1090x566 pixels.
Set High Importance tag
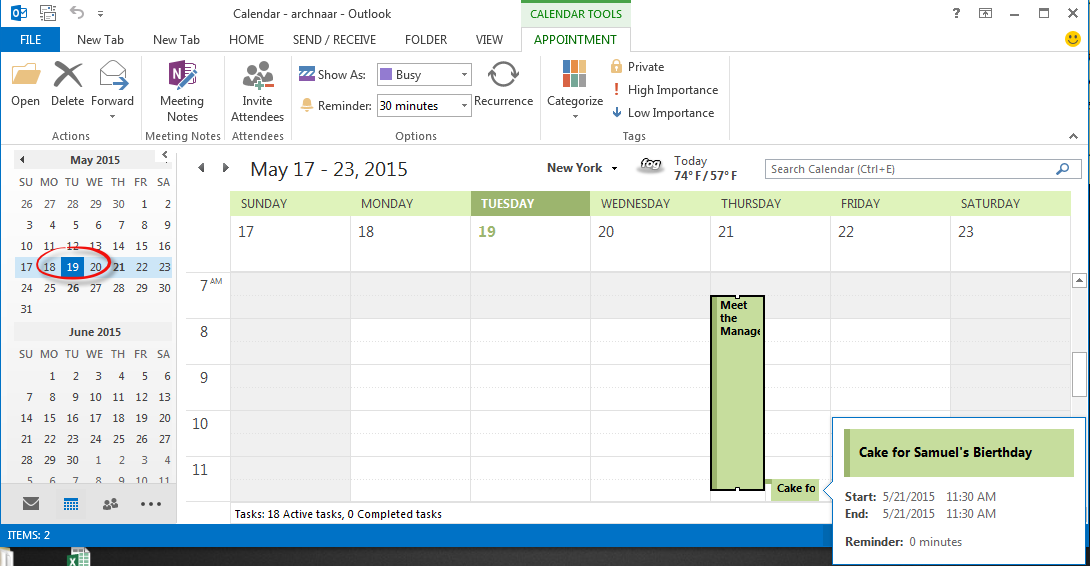point(665,90)
